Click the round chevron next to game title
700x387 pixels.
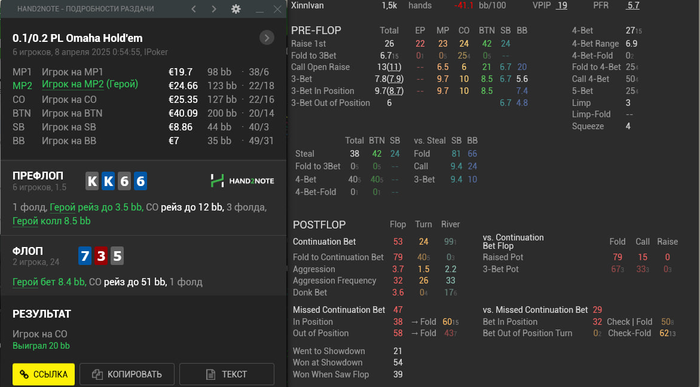pyautogui.click(x=267, y=38)
